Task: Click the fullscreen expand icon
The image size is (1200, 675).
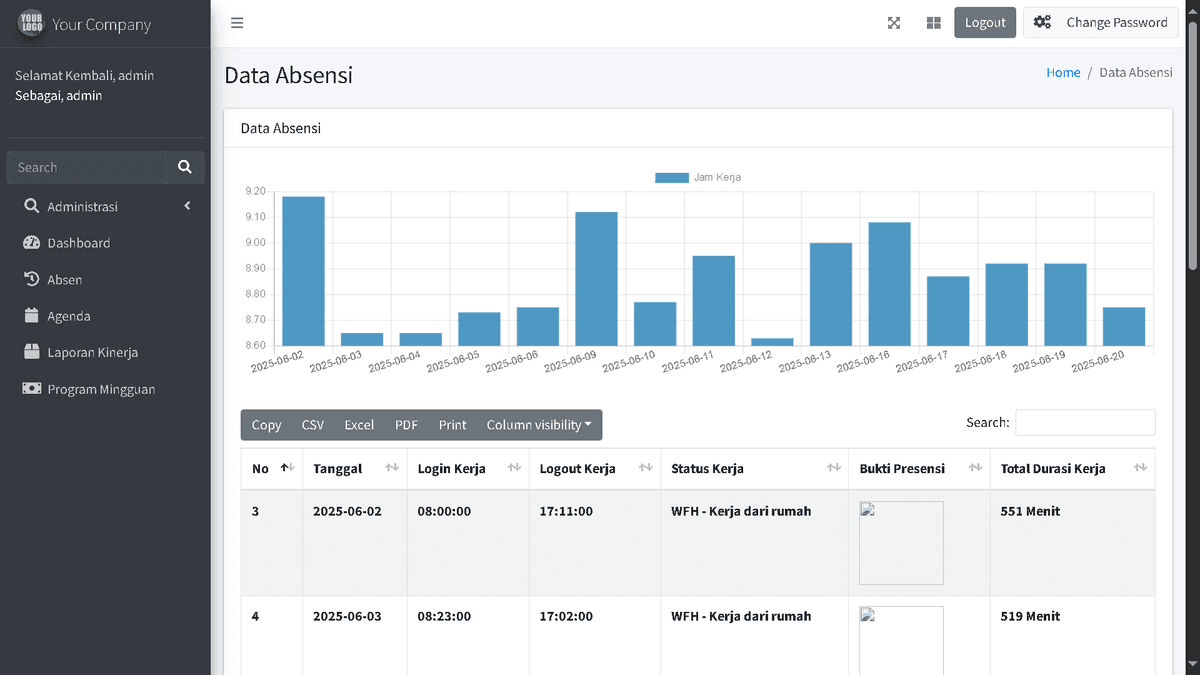Action: pos(894,23)
